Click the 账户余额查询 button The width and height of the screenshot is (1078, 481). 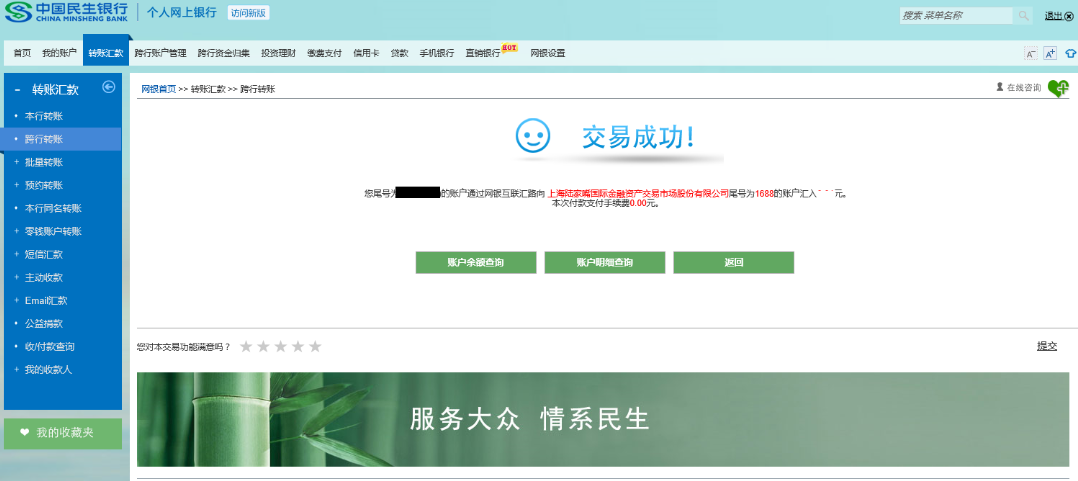click(476, 262)
